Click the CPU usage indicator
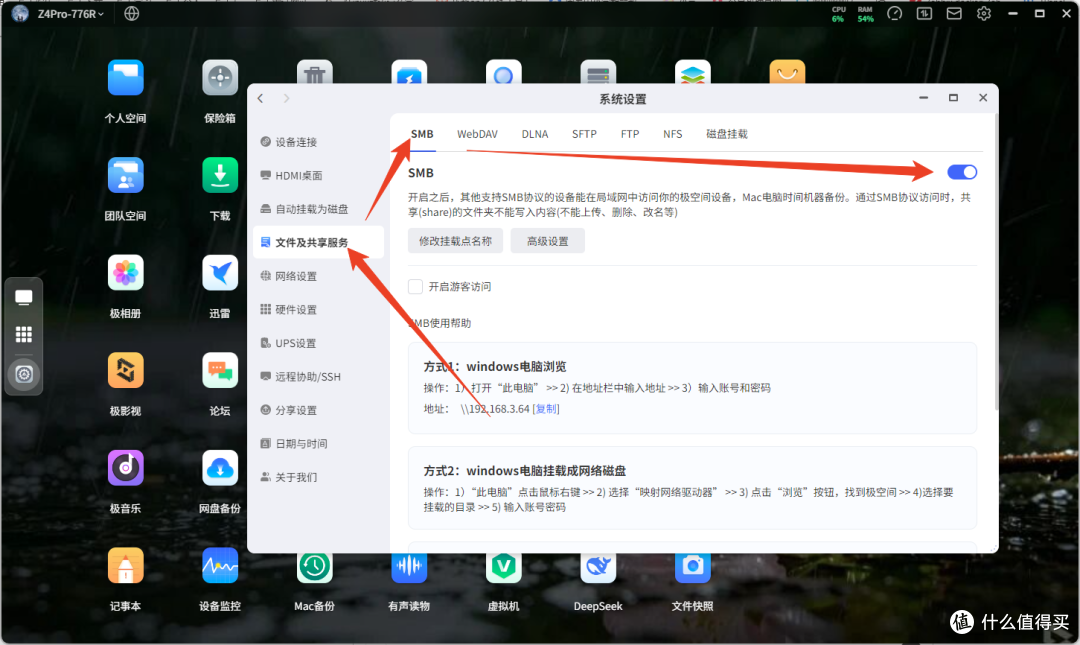Viewport: 1080px width, 645px height. [838, 14]
